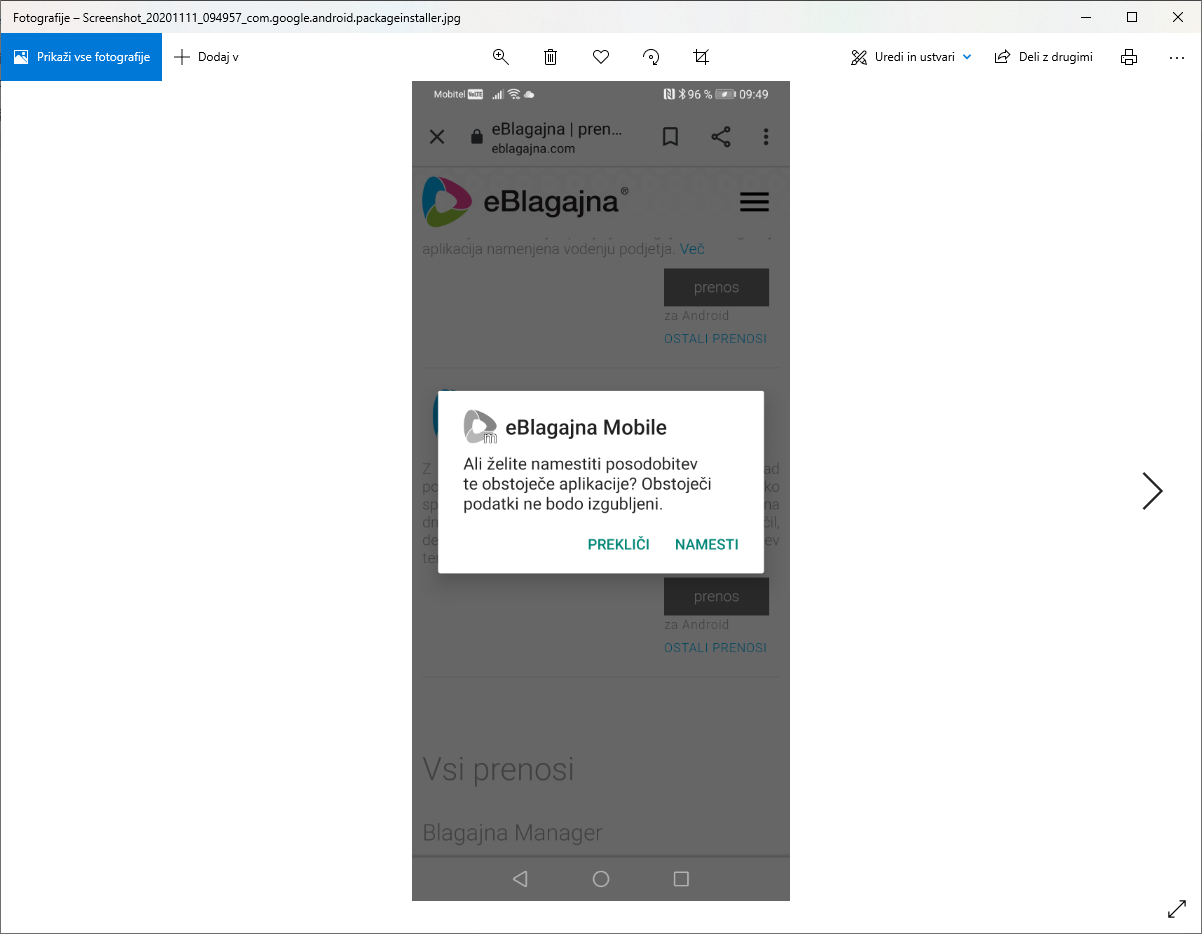Click Deli z drugimi to share

click(1043, 57)
